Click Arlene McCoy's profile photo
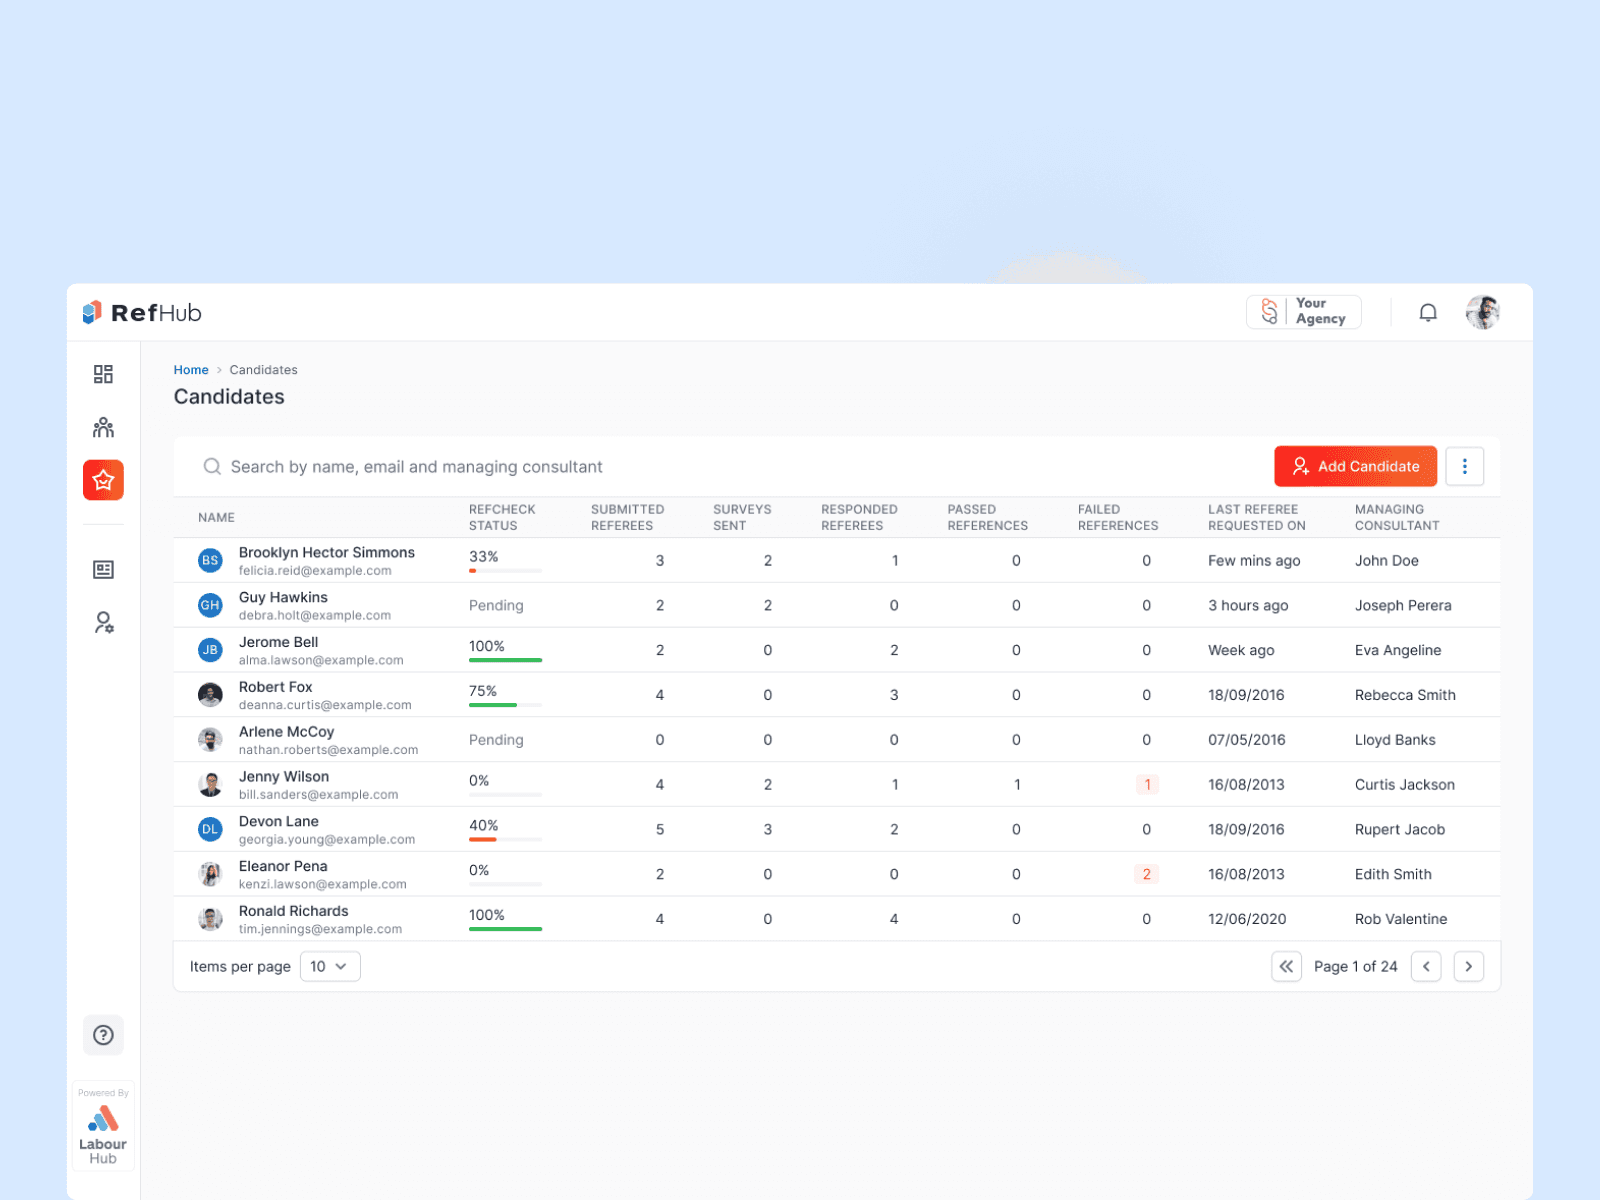The image size is (1600, 1200). [x=210, y=740]
